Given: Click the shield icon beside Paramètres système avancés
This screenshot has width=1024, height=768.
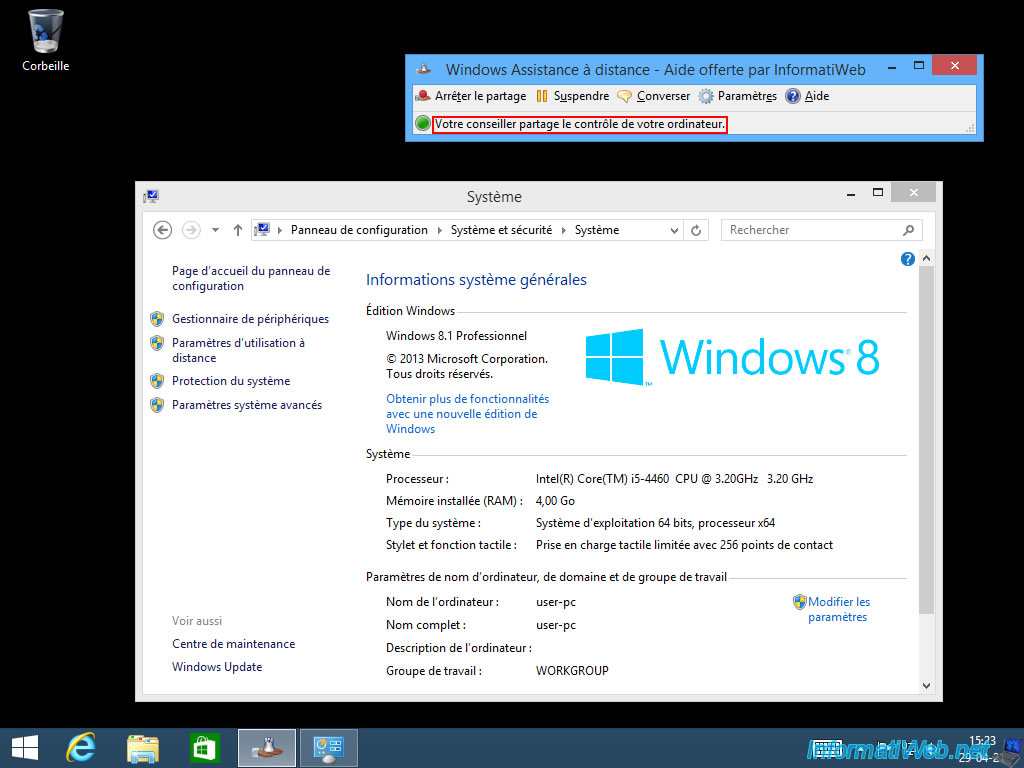Looking at the screenshot, I should pyautogui.click(x=157, y=405).
